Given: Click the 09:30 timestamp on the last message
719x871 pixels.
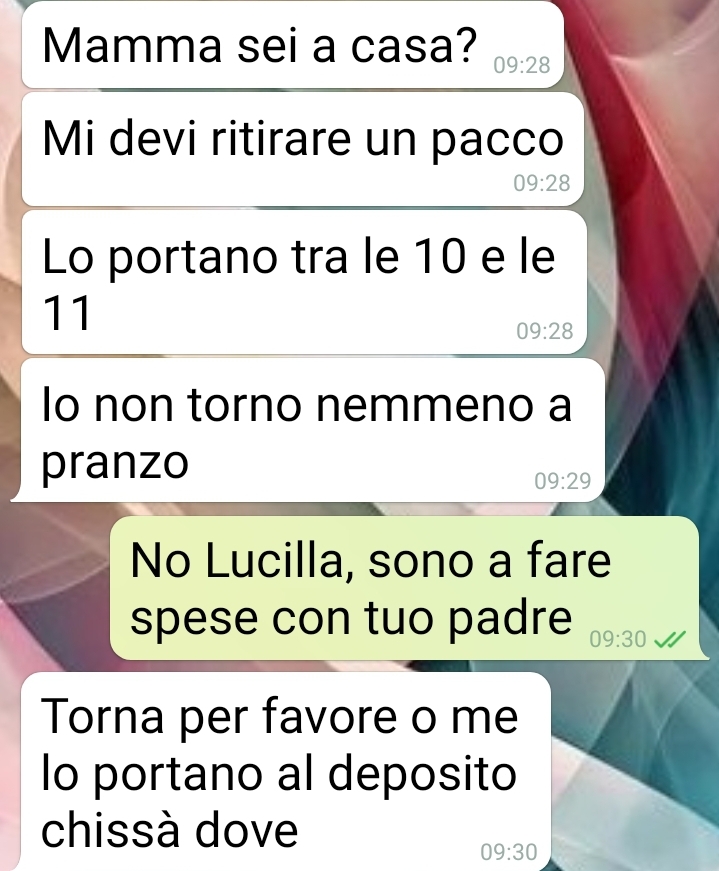Looking at the screenshot, I should (509, 852).
